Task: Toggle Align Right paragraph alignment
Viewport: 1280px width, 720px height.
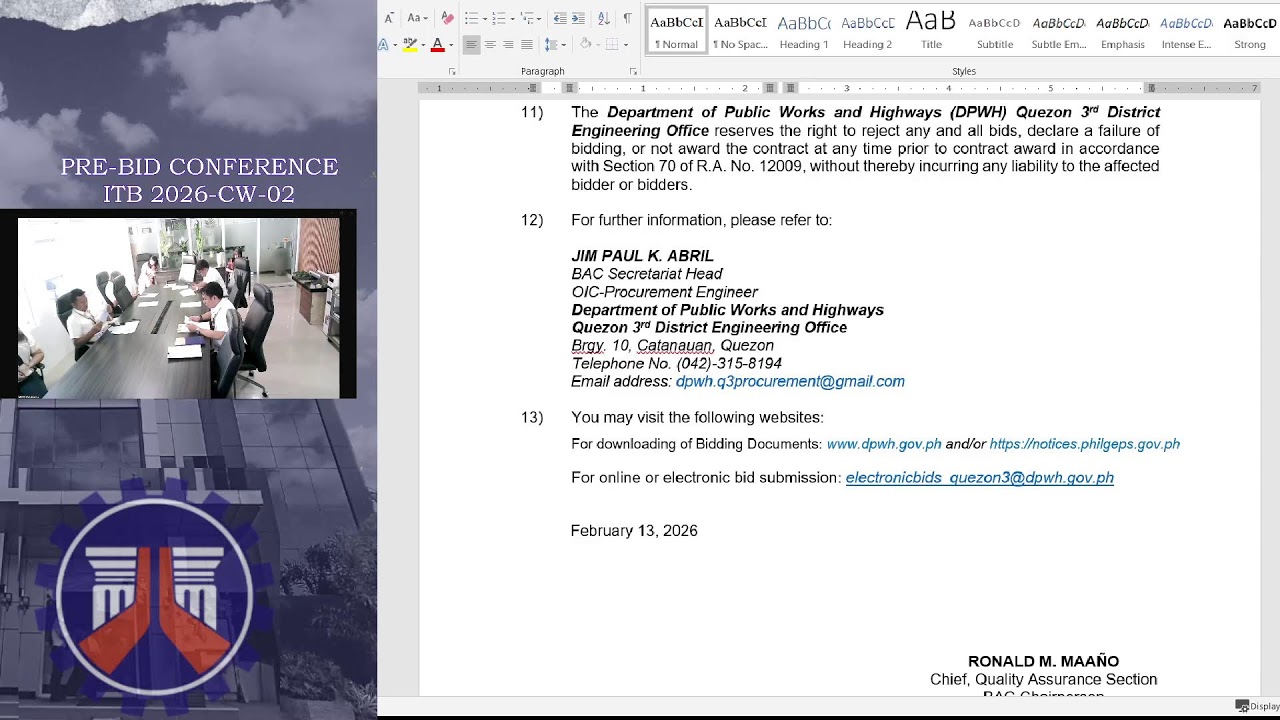Action: pyautogui.click(x=508, y=44)
